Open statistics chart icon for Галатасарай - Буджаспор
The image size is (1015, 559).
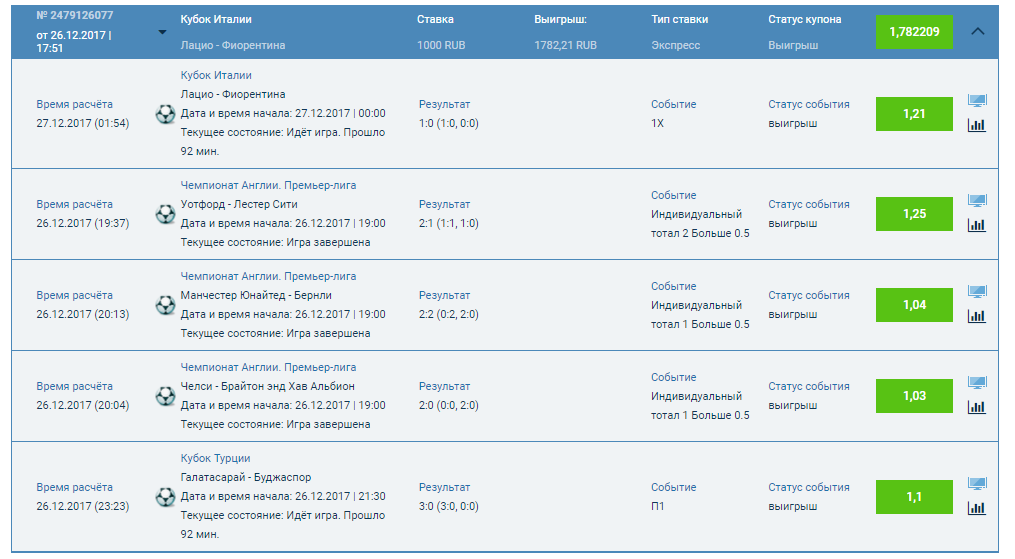(977, 509)
